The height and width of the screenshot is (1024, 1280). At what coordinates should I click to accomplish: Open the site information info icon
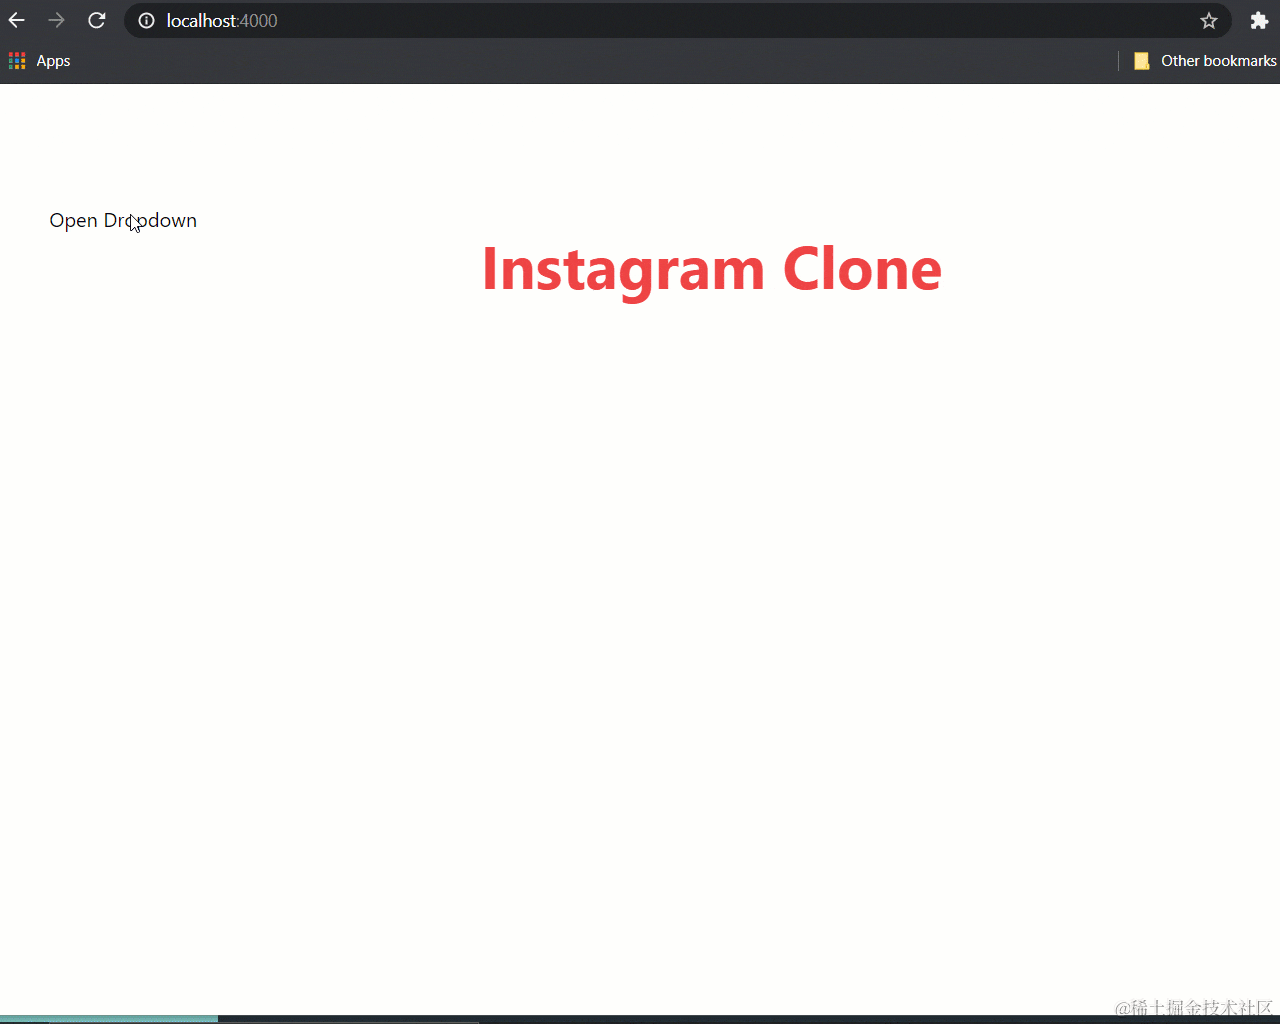[x=146, y=20]
